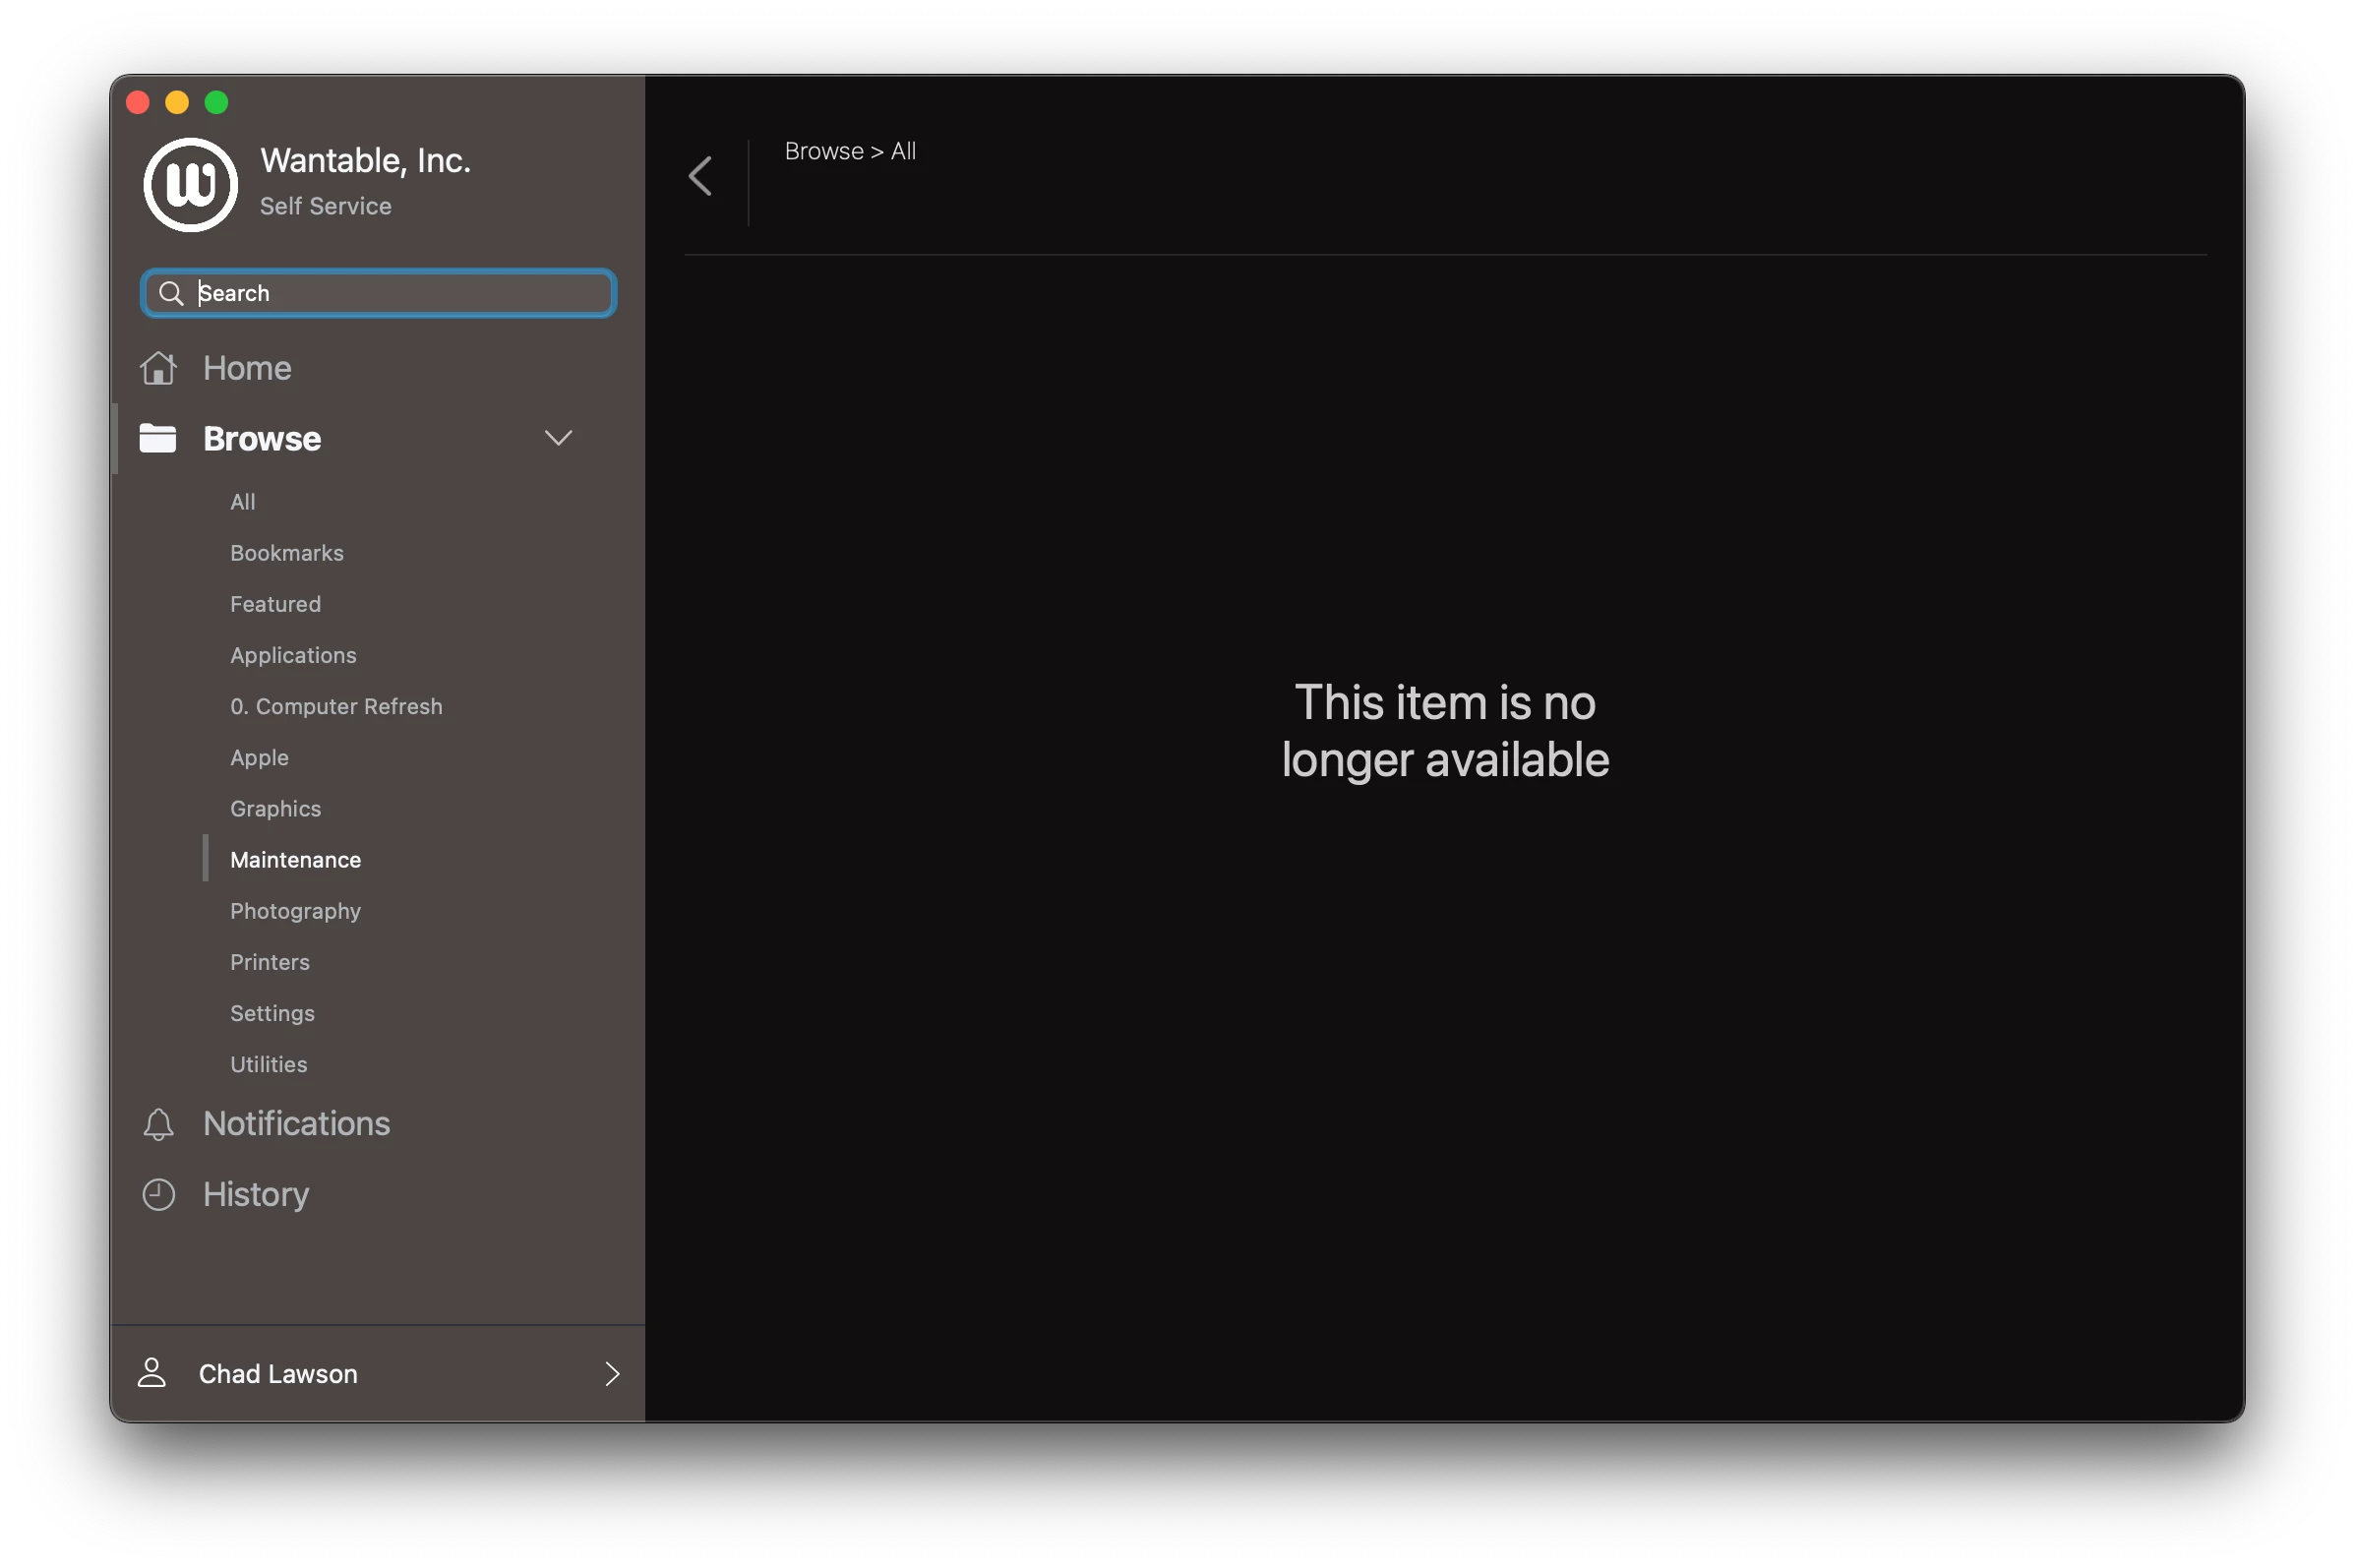This screenshot has height=1568, width=2355.
Task: Go back using the left arrow
Action: pyautogui.click(x=701, y=177)
